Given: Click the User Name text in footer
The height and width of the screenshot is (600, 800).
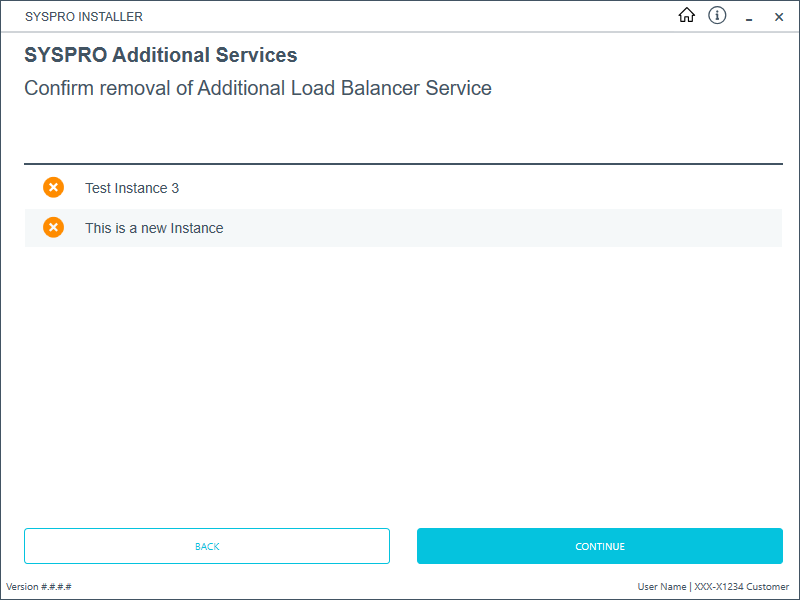Looking at the screenshot, I should [661, 587].
